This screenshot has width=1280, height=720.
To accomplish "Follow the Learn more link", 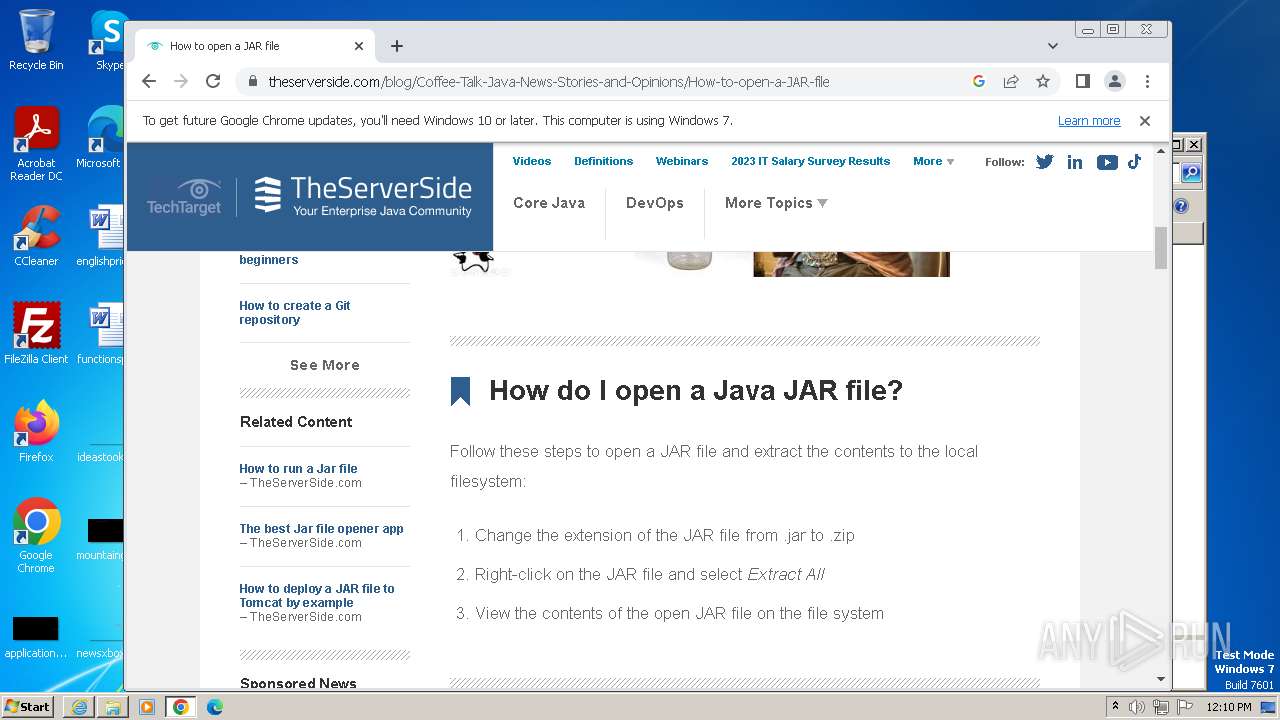I will pos(1089,121).
